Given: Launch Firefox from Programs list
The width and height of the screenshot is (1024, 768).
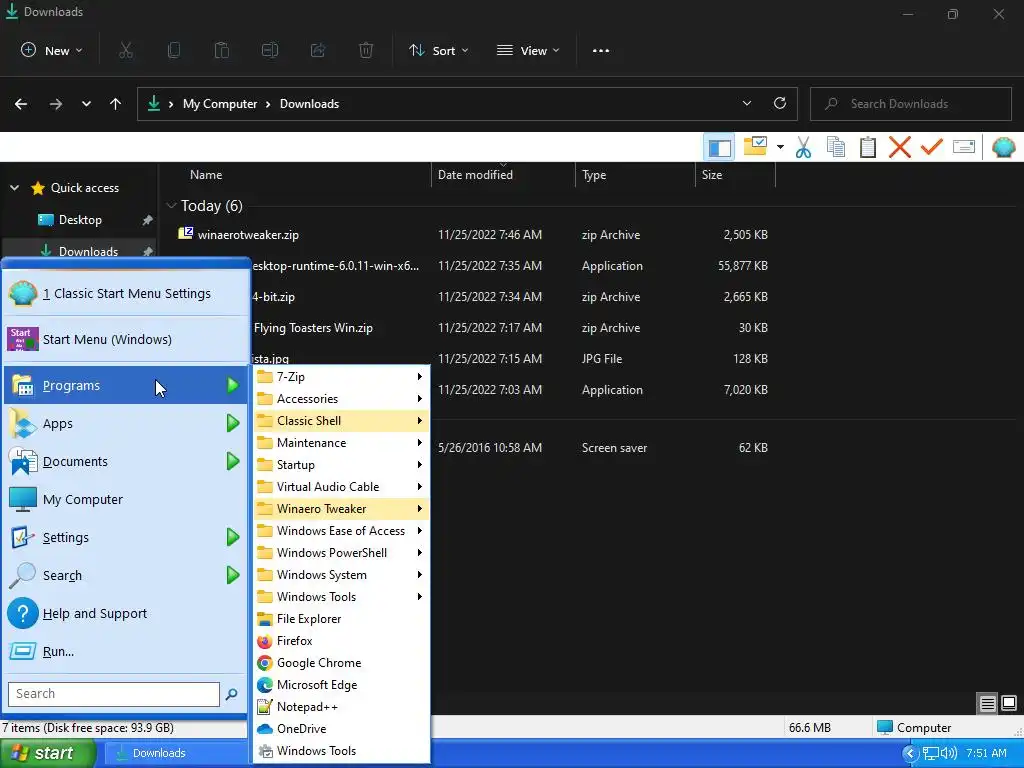Looking at the screenshot, I should tap(341, 641).
